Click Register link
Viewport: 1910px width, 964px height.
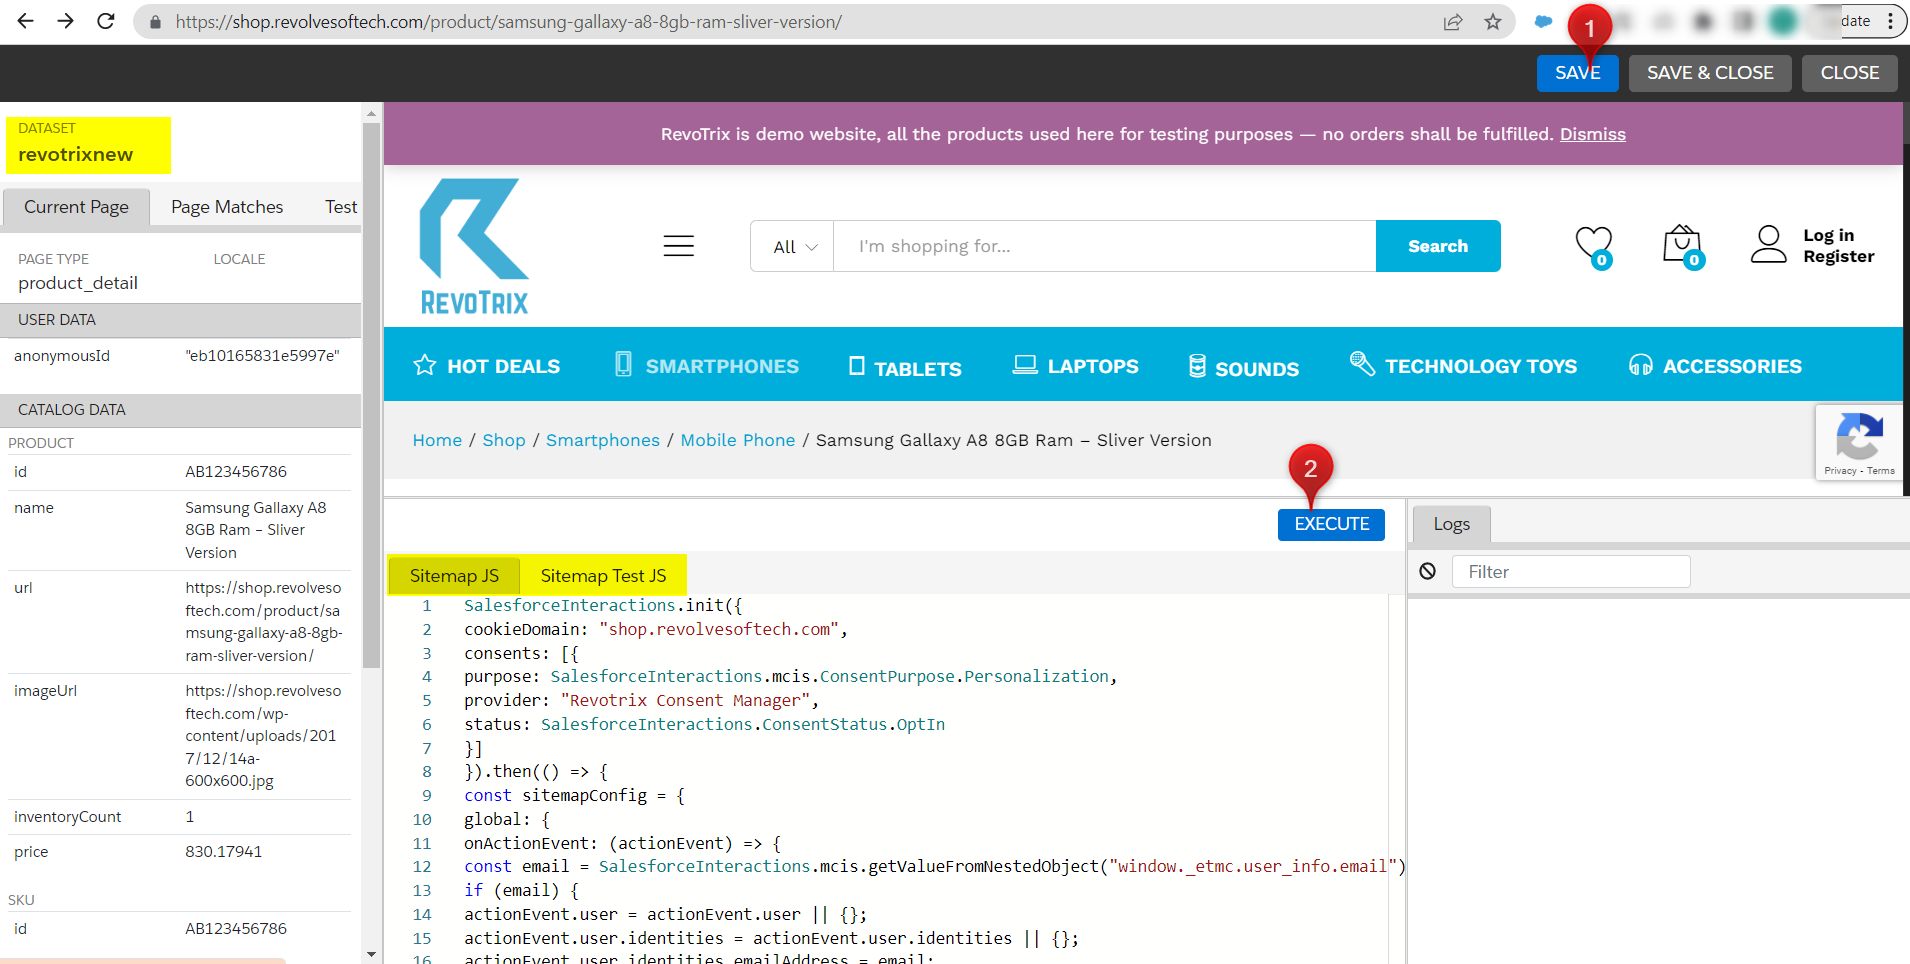[x=1838, y=256]
